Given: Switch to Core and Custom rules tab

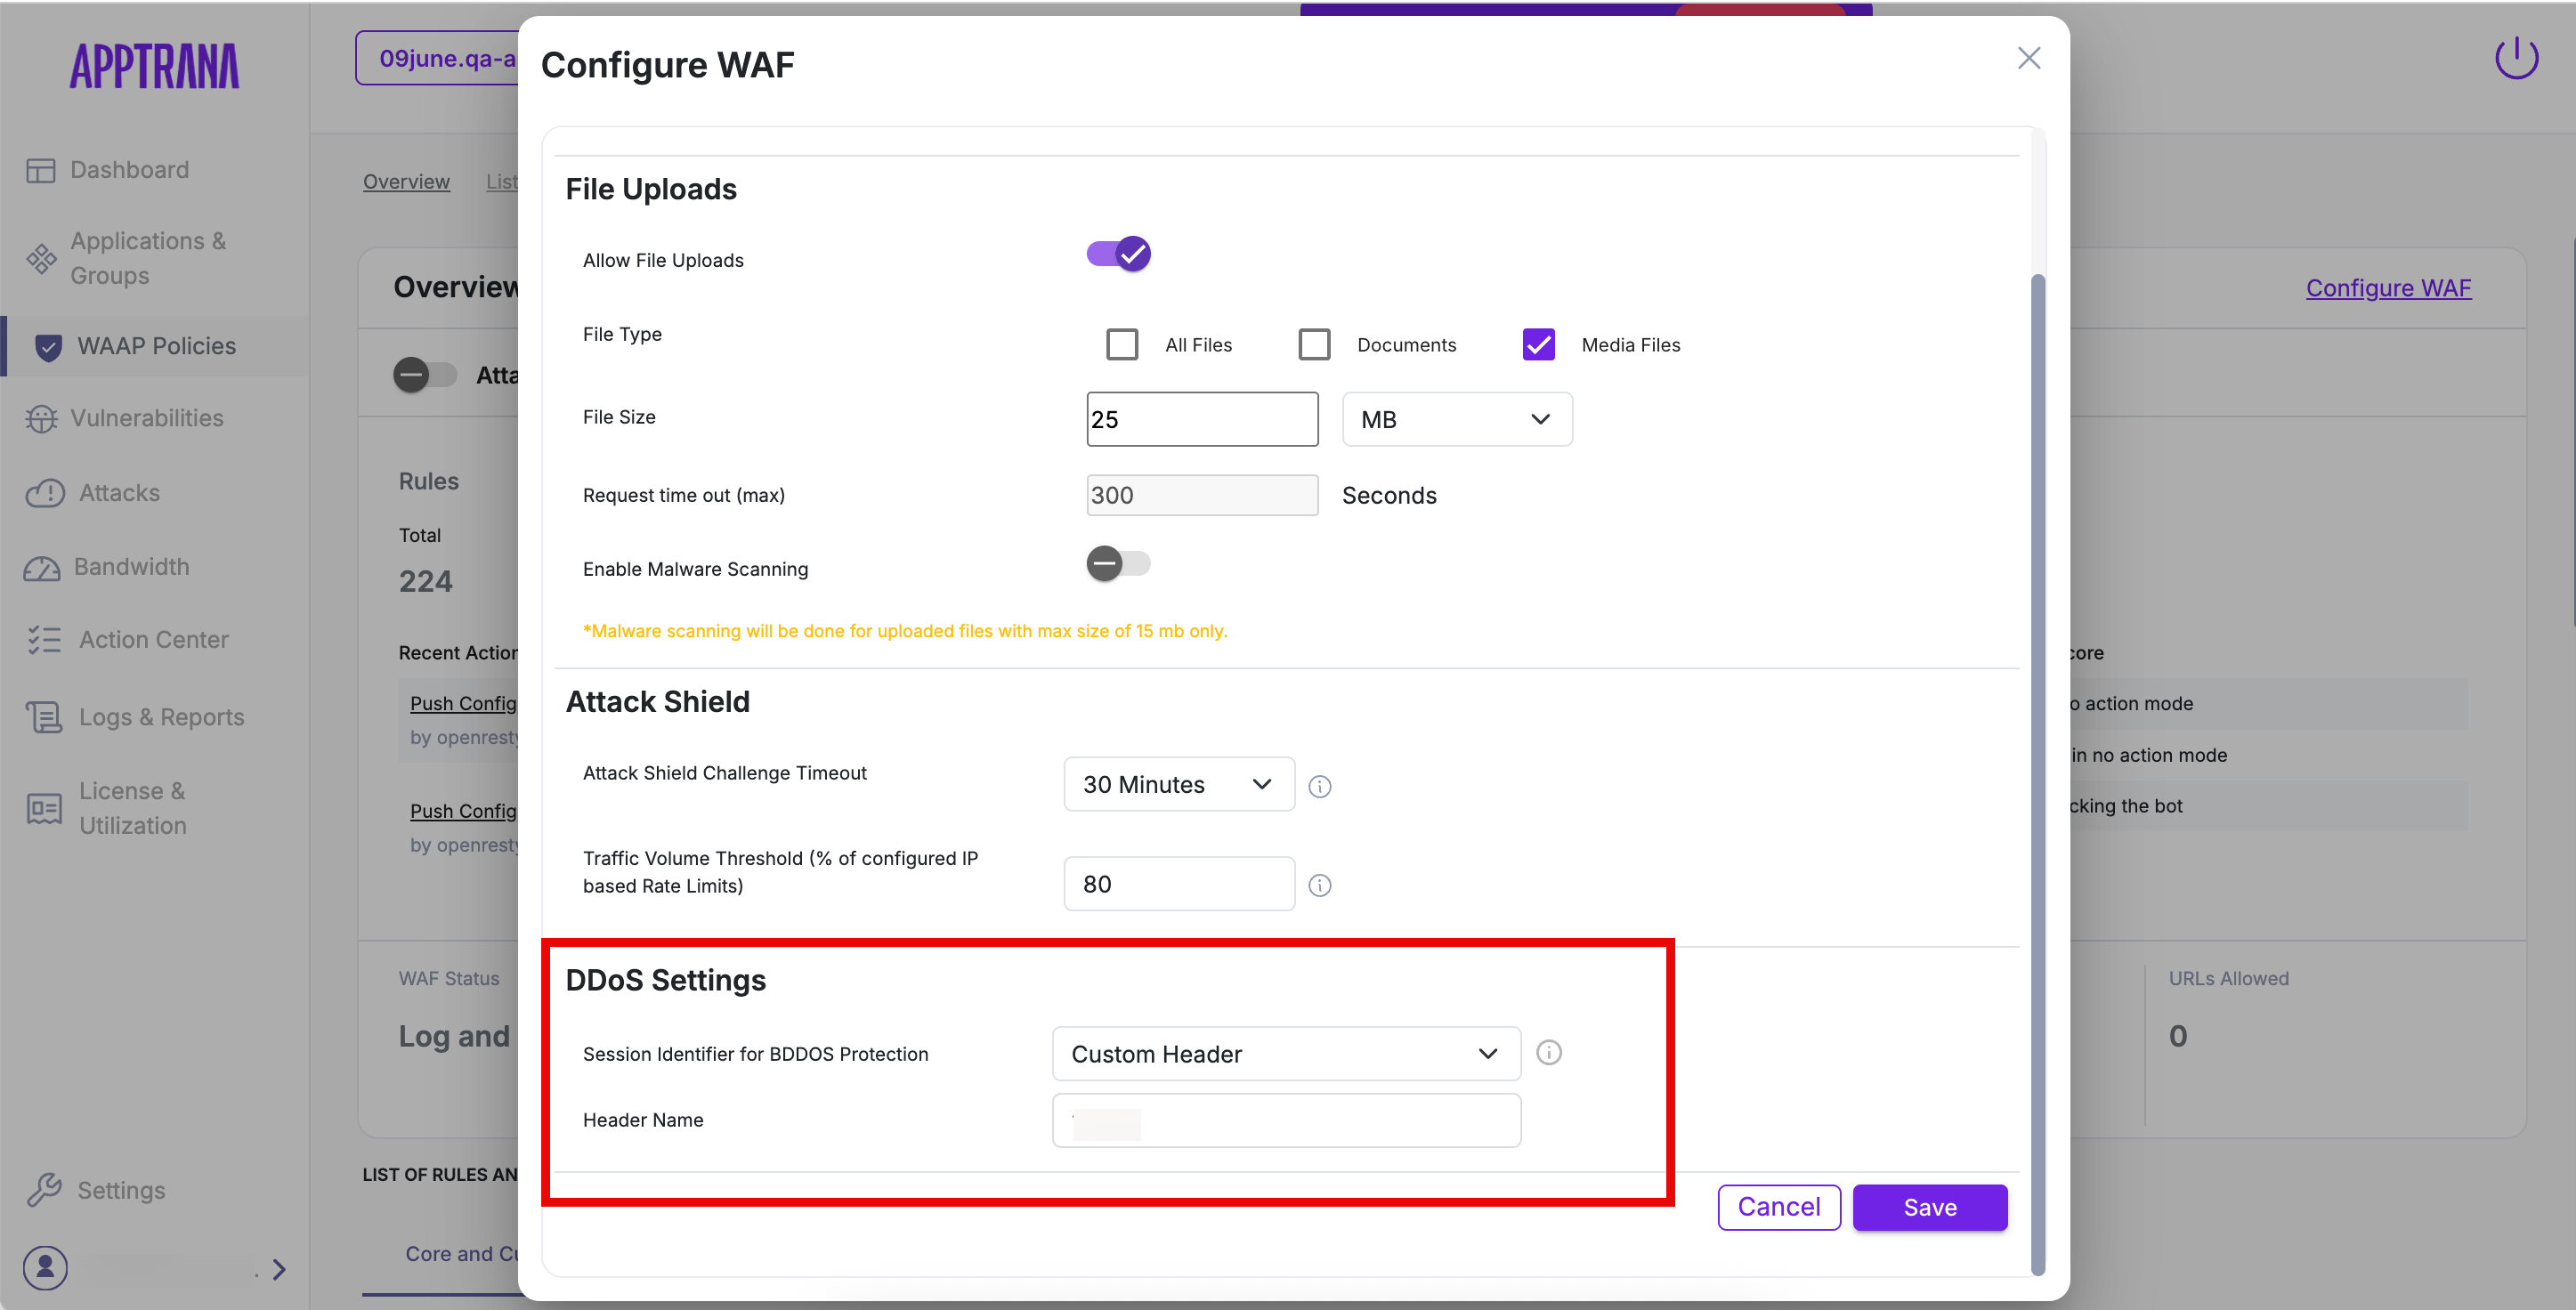Looking at the screenshot, I should pos(462,1254).
